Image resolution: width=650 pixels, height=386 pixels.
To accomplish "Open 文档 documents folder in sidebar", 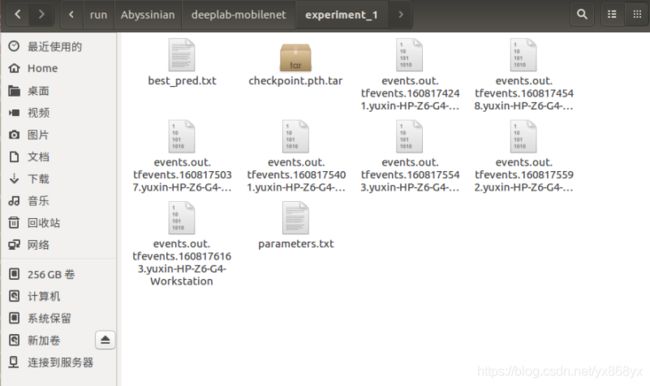I will point(58,157).
